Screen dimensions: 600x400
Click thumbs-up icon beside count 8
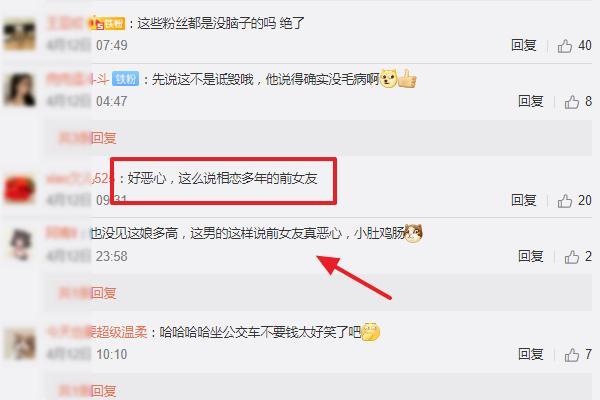click(x=572, y=102)
